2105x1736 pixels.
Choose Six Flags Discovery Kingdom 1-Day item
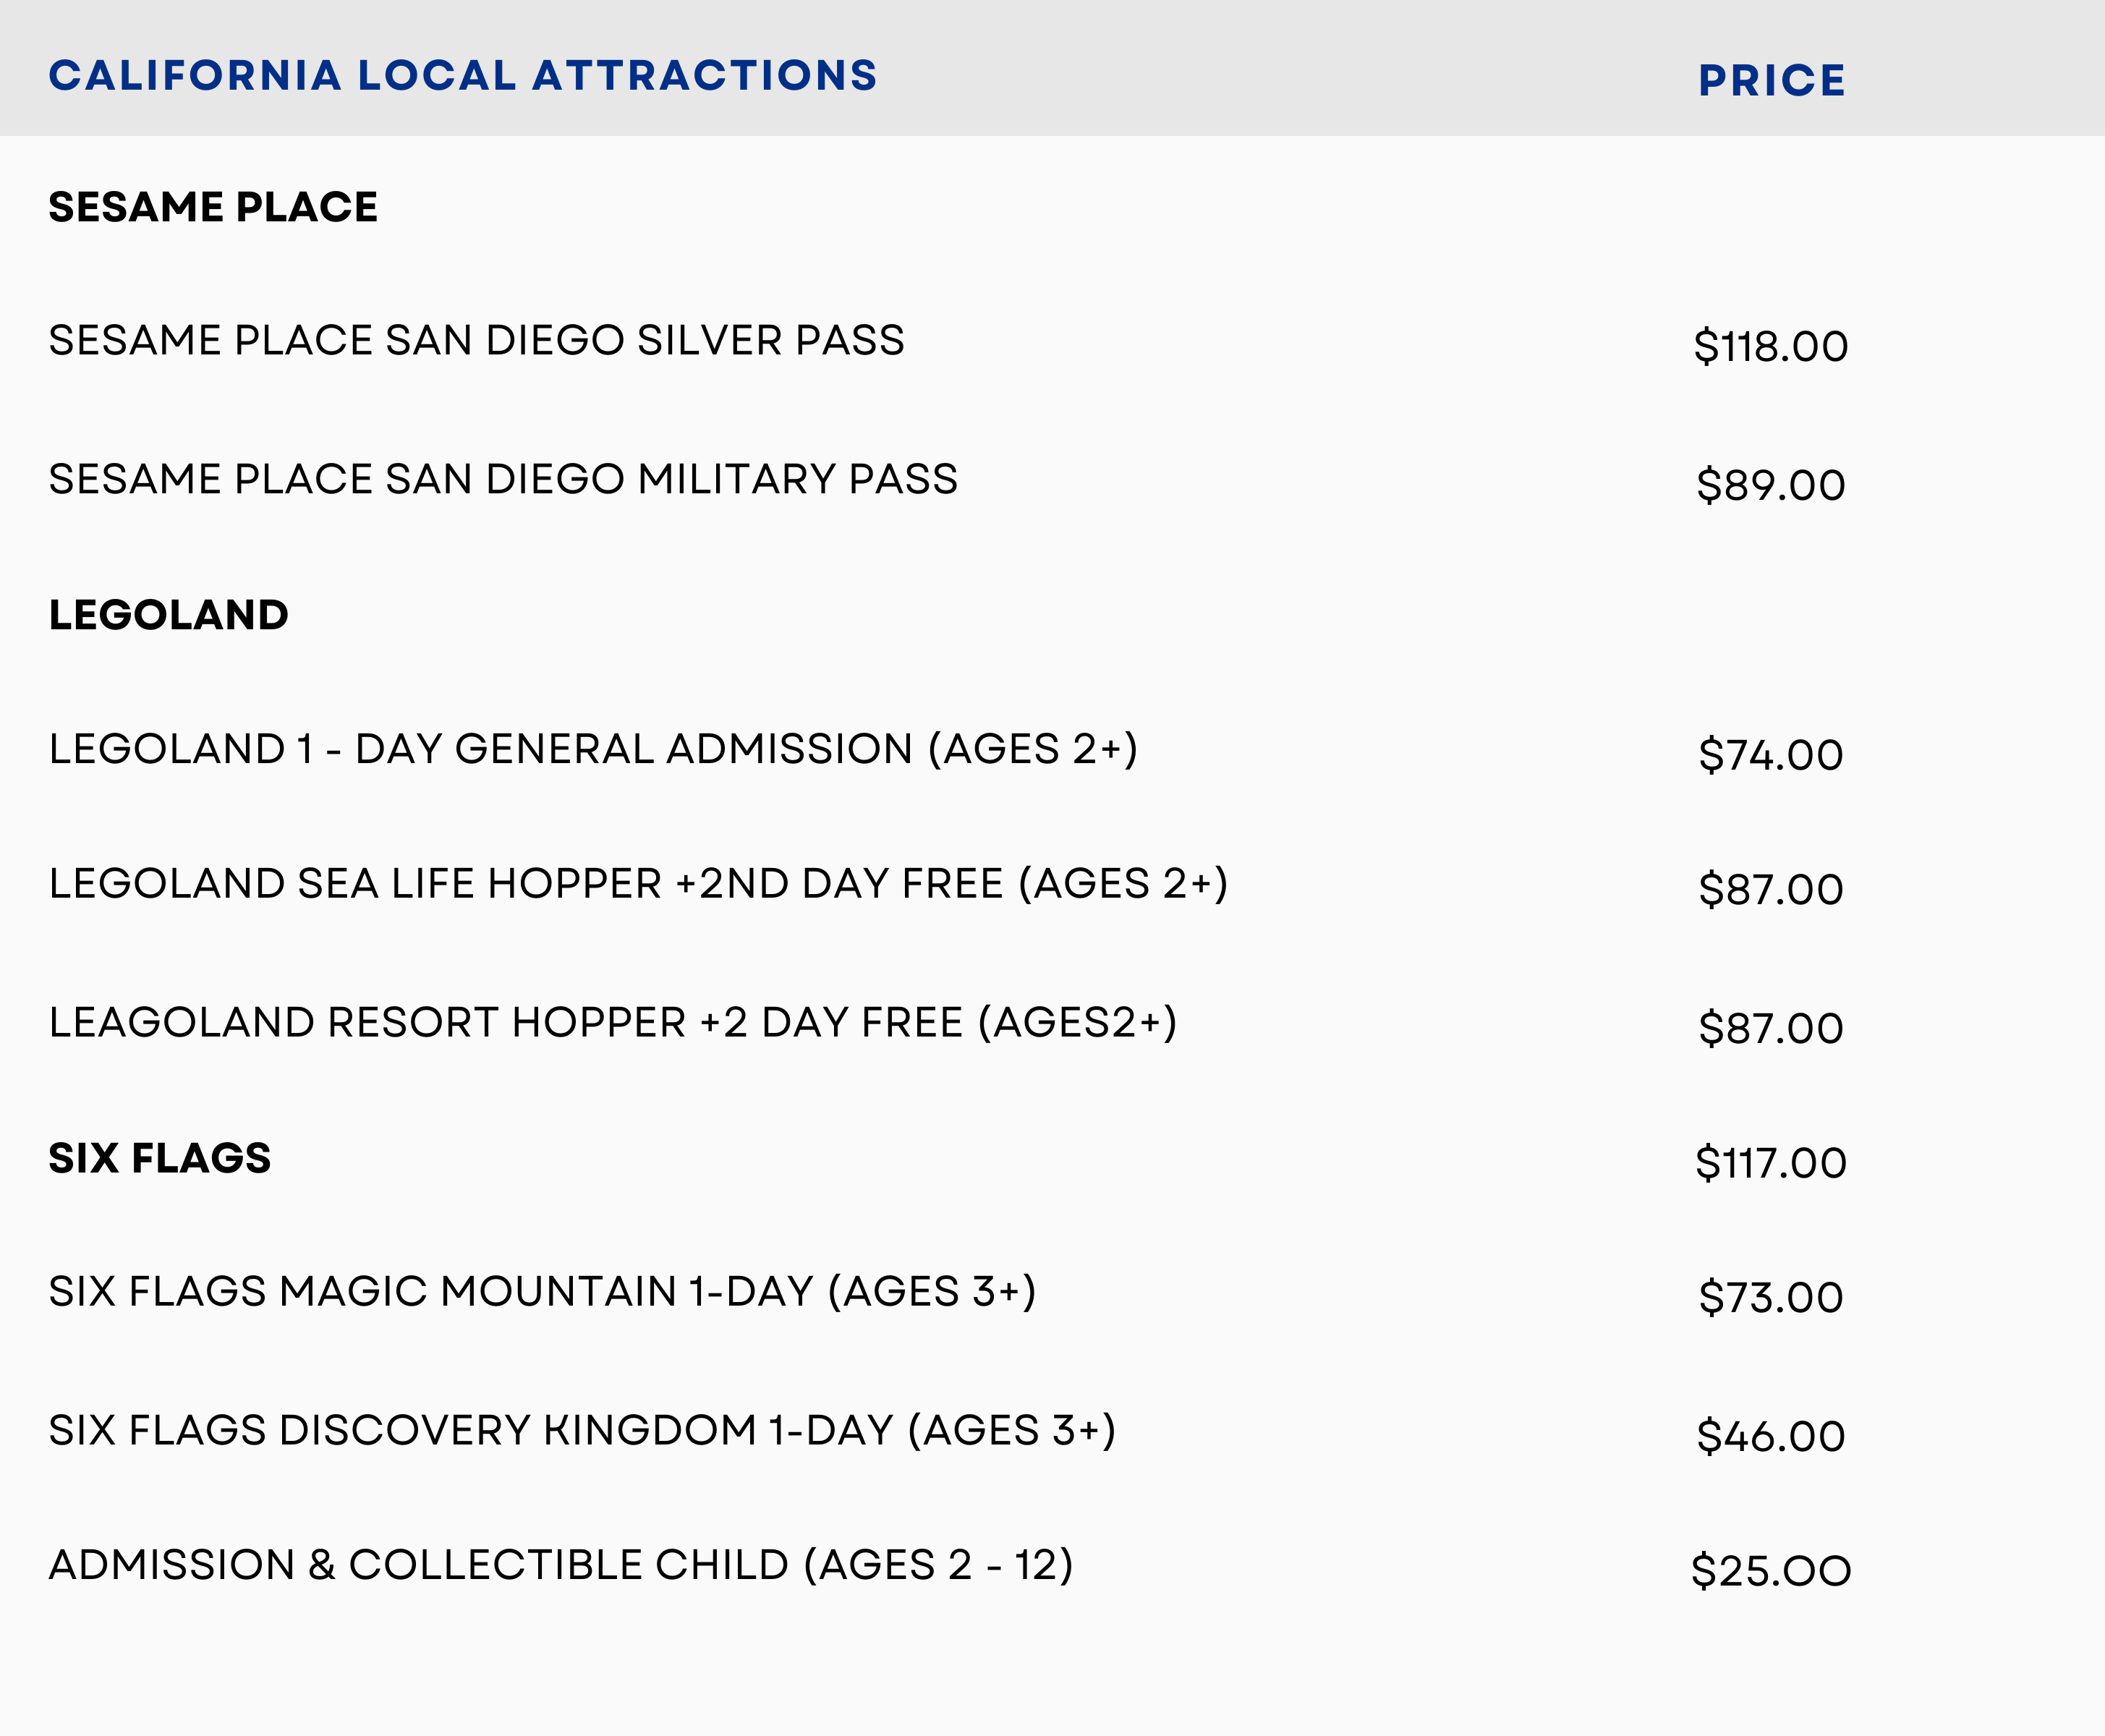[582, 1431]
